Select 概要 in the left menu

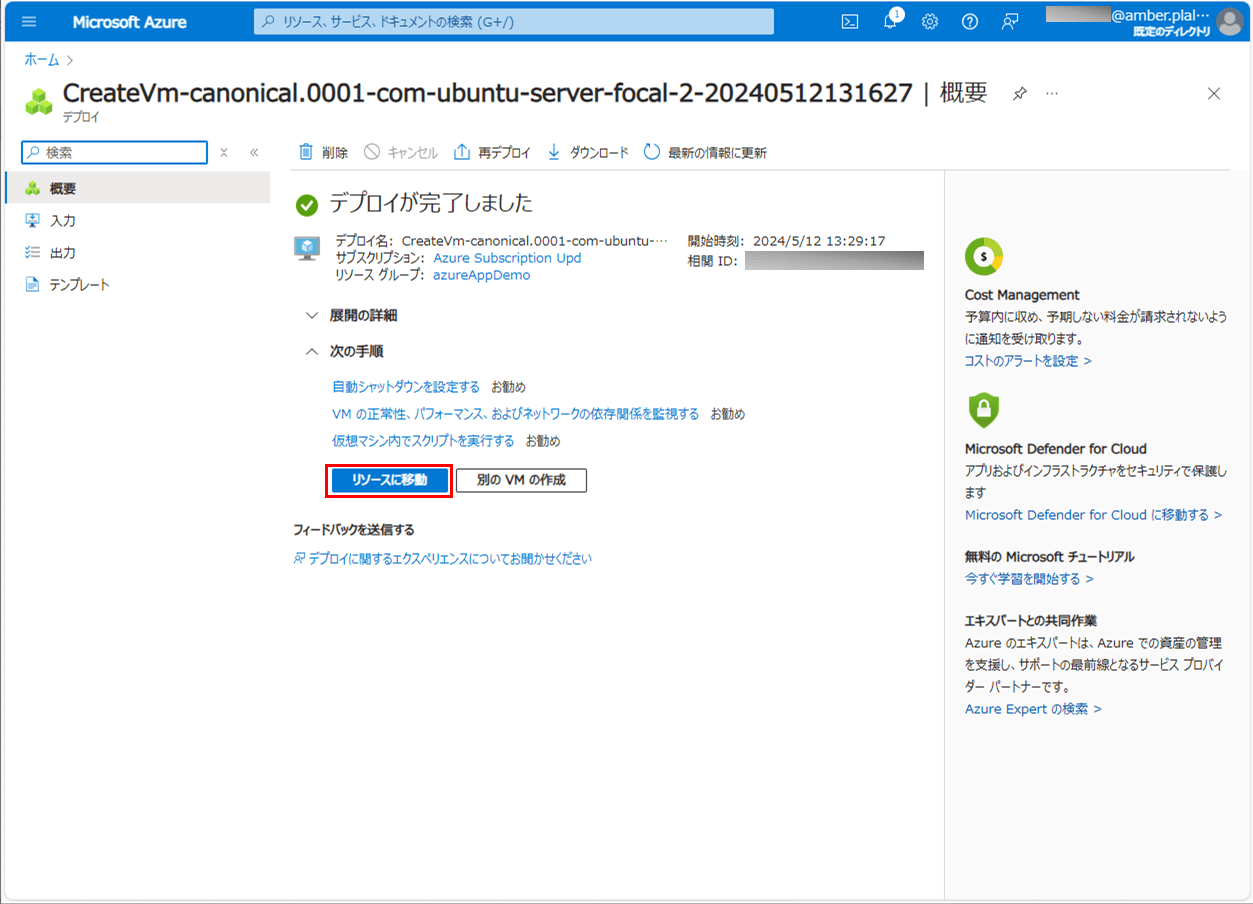[x=137, y=188]
